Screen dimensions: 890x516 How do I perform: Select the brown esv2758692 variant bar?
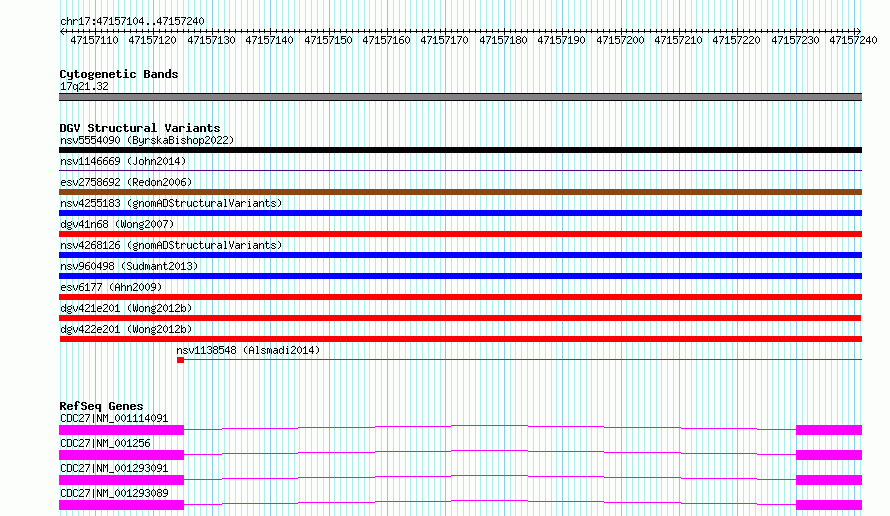point(460,192)
